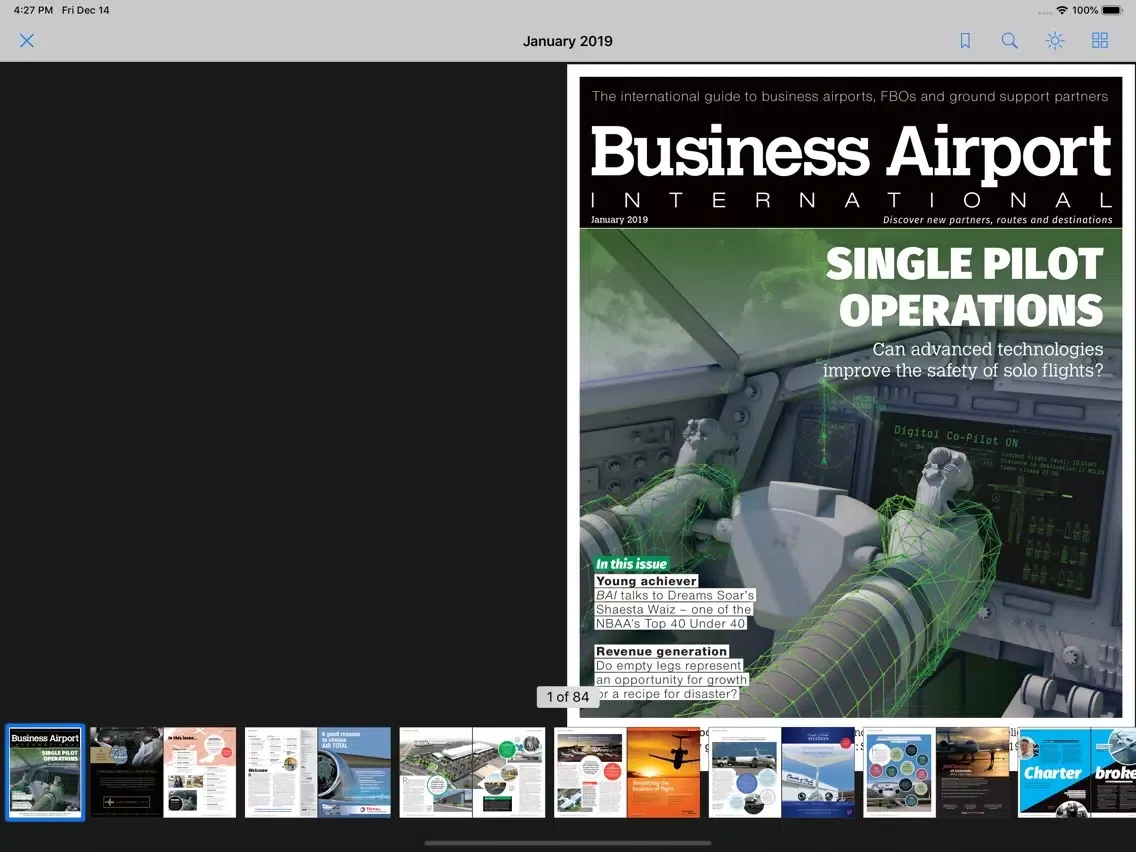Tap the 4:27 PM clock

coord(33,10)
